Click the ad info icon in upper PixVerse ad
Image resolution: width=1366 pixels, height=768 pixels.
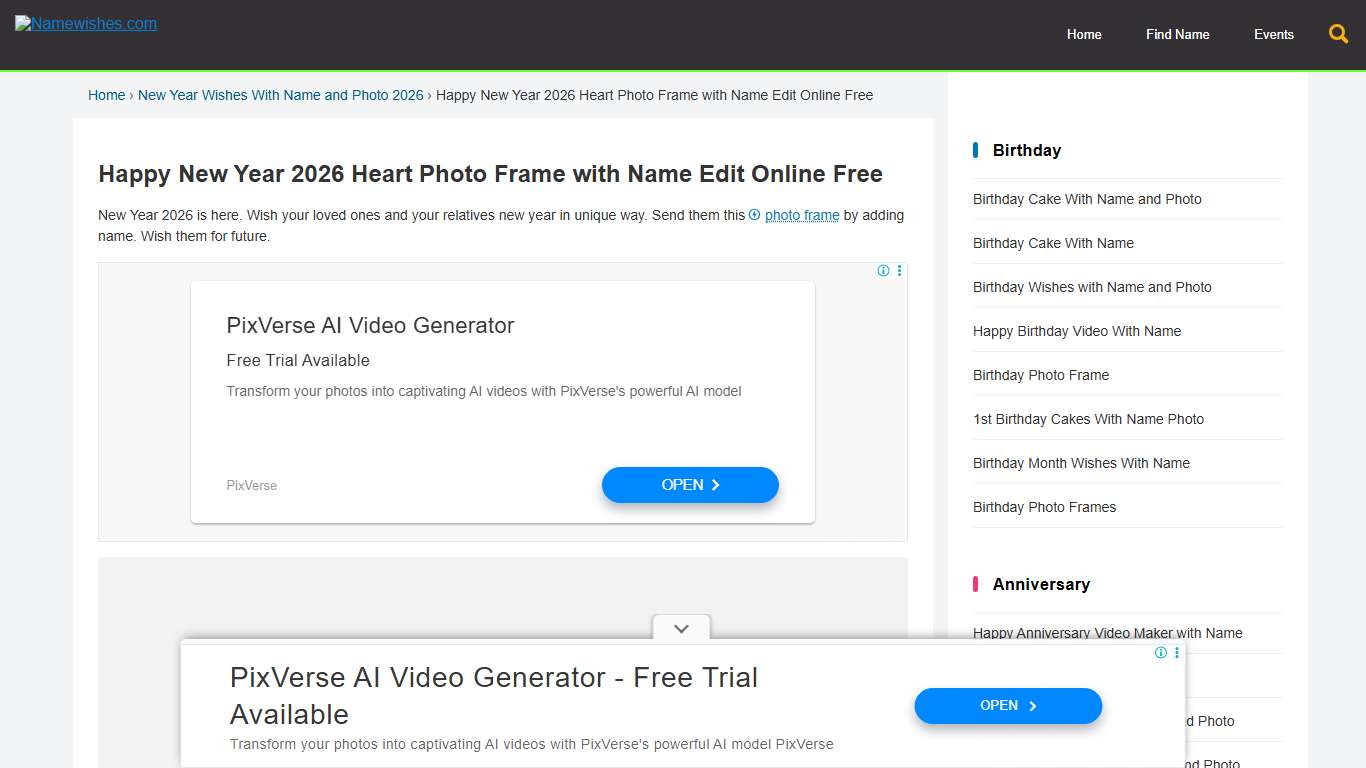point(883,271)
